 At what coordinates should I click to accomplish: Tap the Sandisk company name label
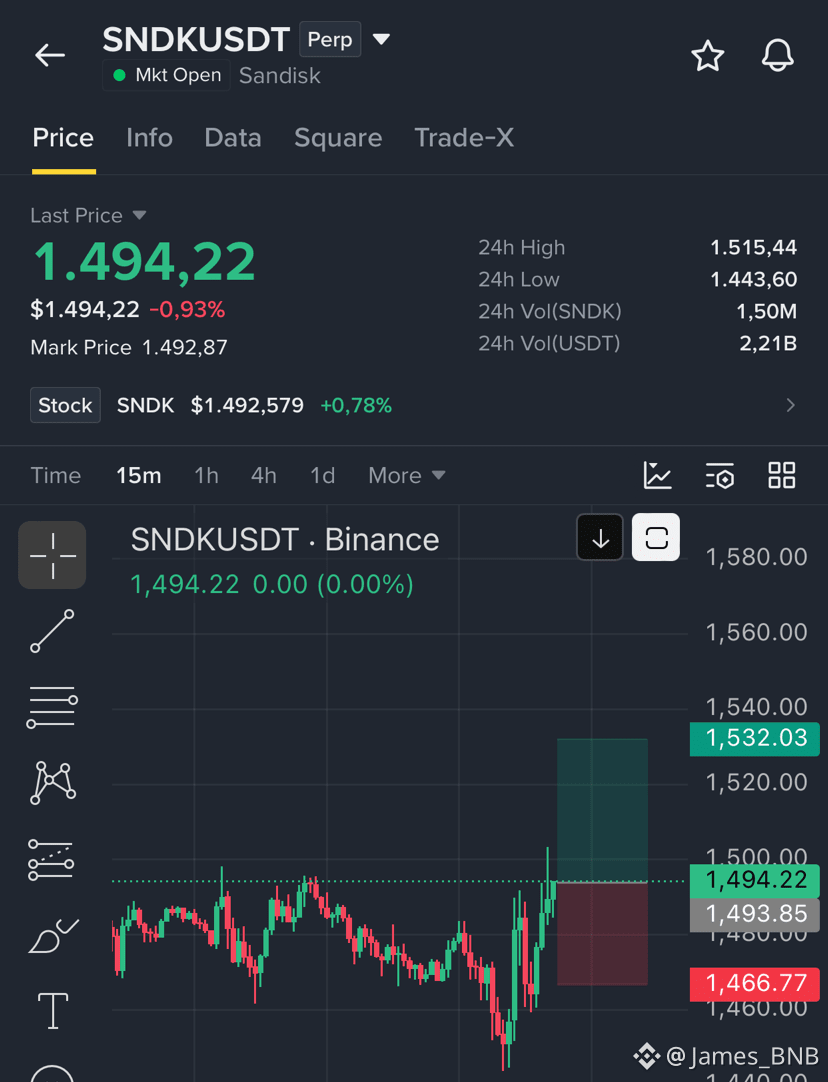coord(279,75)
